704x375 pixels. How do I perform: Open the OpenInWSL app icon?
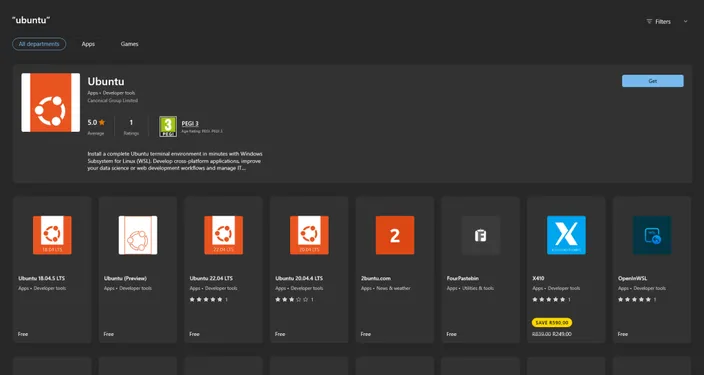pyautogui.click(x=652, y=235)
